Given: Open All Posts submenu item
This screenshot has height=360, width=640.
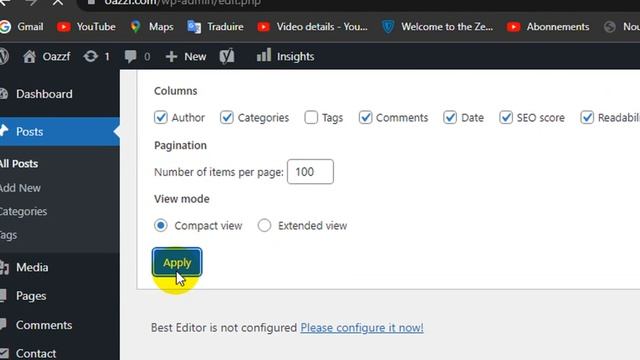Looking at the screenshot, I should 19,164.
